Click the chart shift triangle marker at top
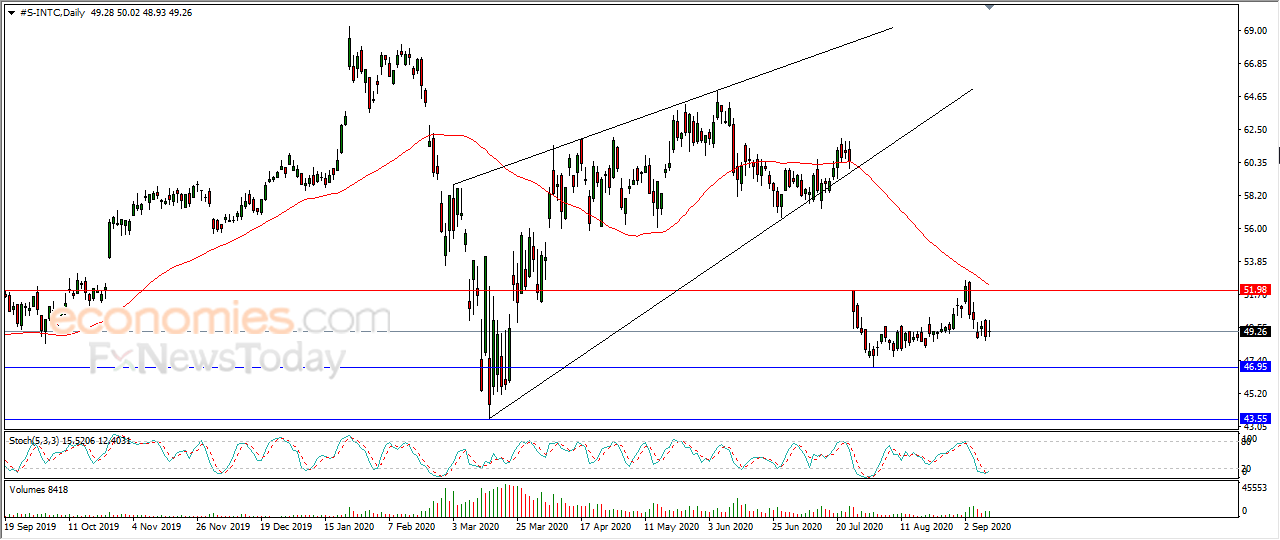The width and height of the screenshot is (1280, 540). click(x=990, y=8)
